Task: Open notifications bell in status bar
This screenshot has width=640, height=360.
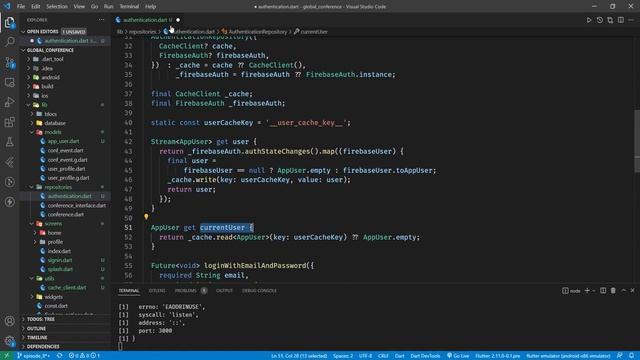Action: click(x=631, y=356)
